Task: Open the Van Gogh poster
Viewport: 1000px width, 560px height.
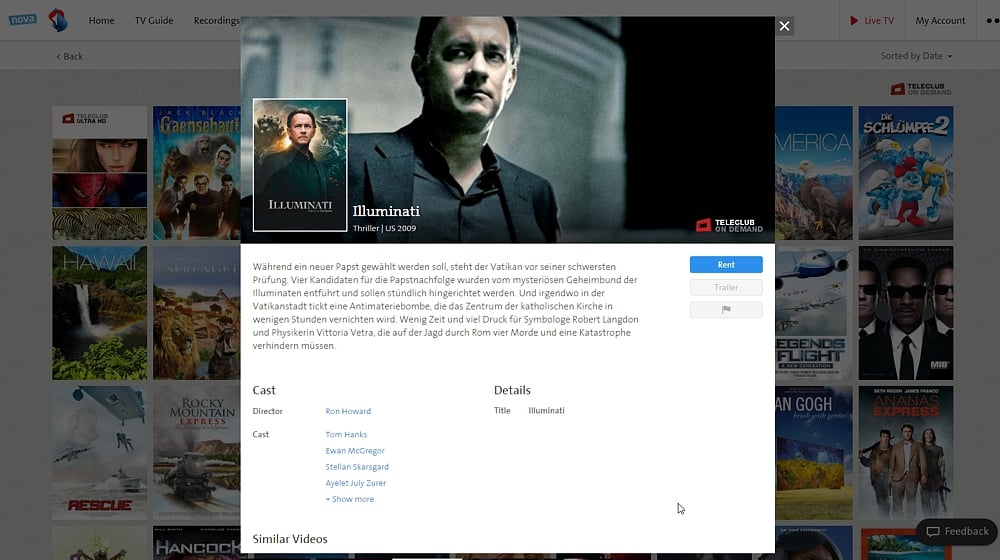Action: (x=814, y=452)
